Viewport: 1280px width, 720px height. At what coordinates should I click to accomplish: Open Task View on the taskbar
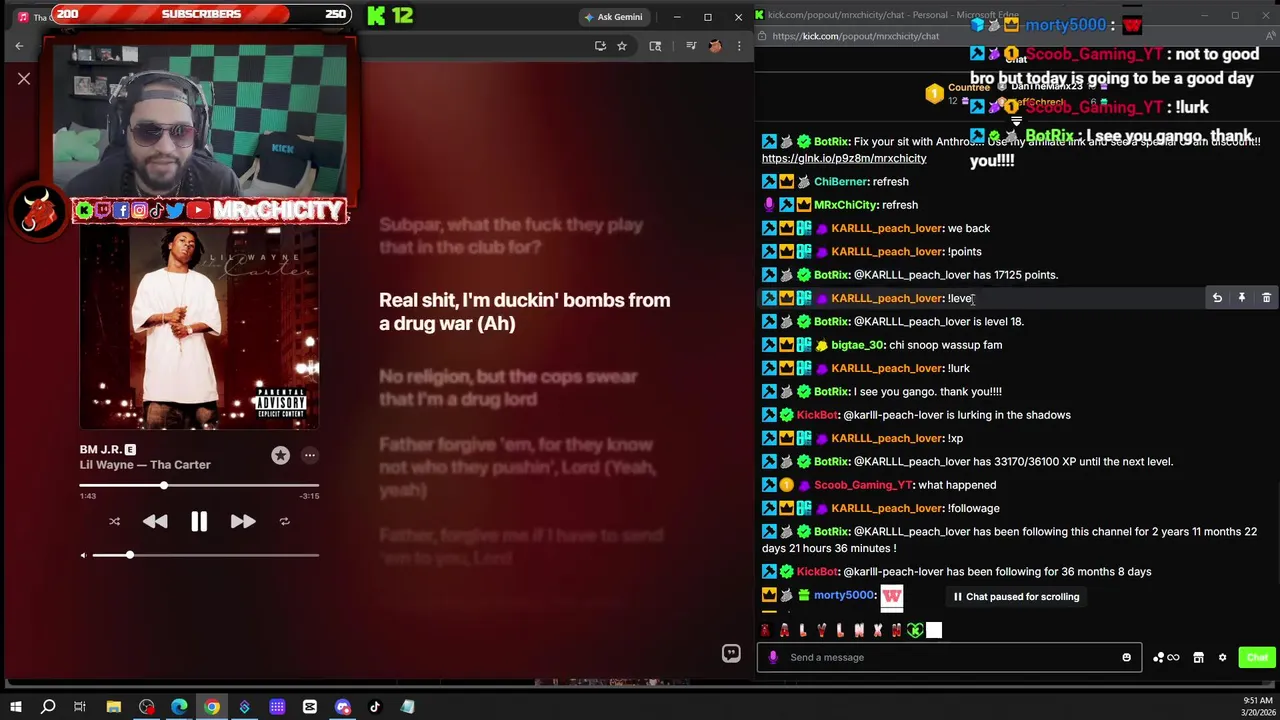point(80,707)
